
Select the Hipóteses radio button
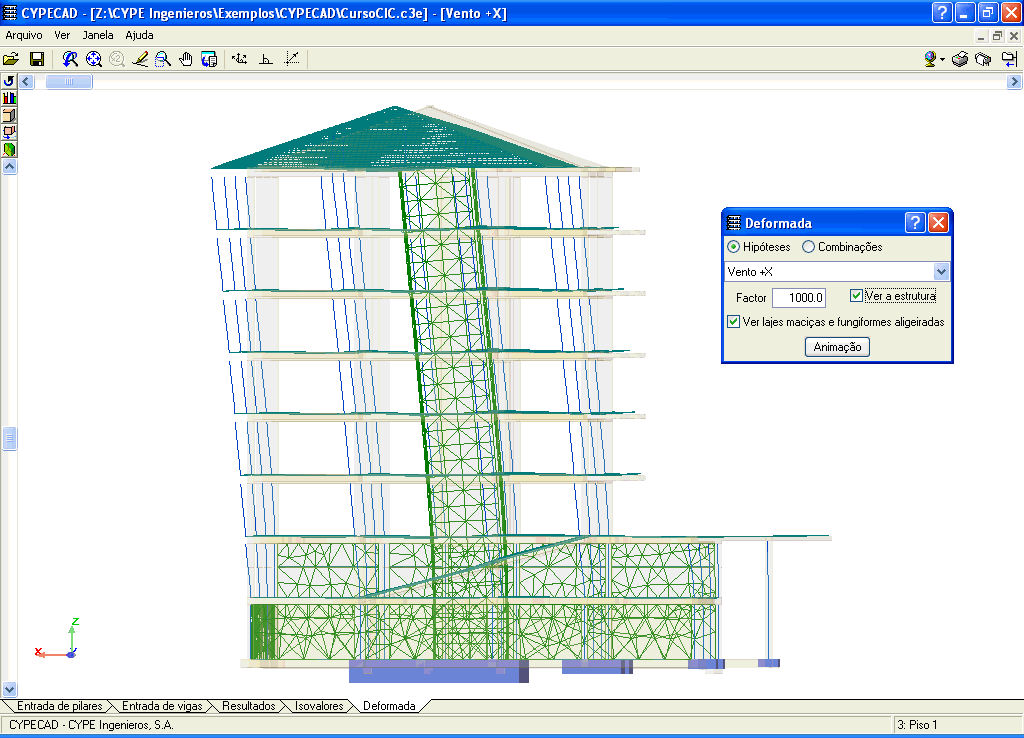(734, 247)
